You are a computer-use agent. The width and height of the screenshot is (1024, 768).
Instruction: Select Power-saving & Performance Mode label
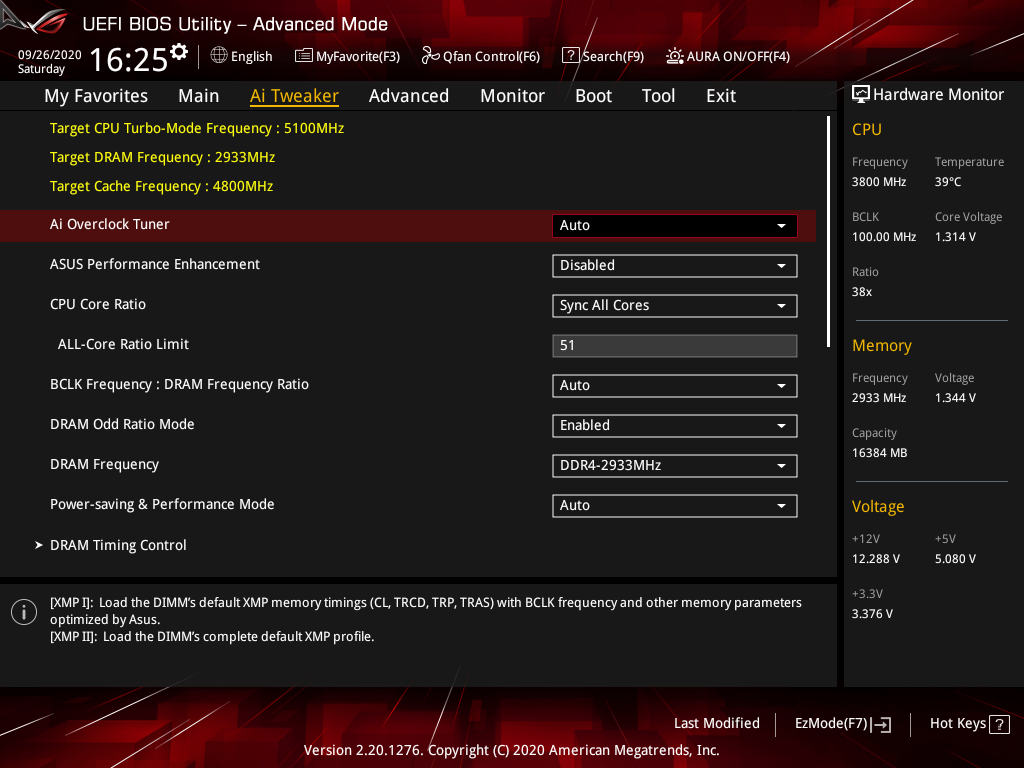point(162,504)
